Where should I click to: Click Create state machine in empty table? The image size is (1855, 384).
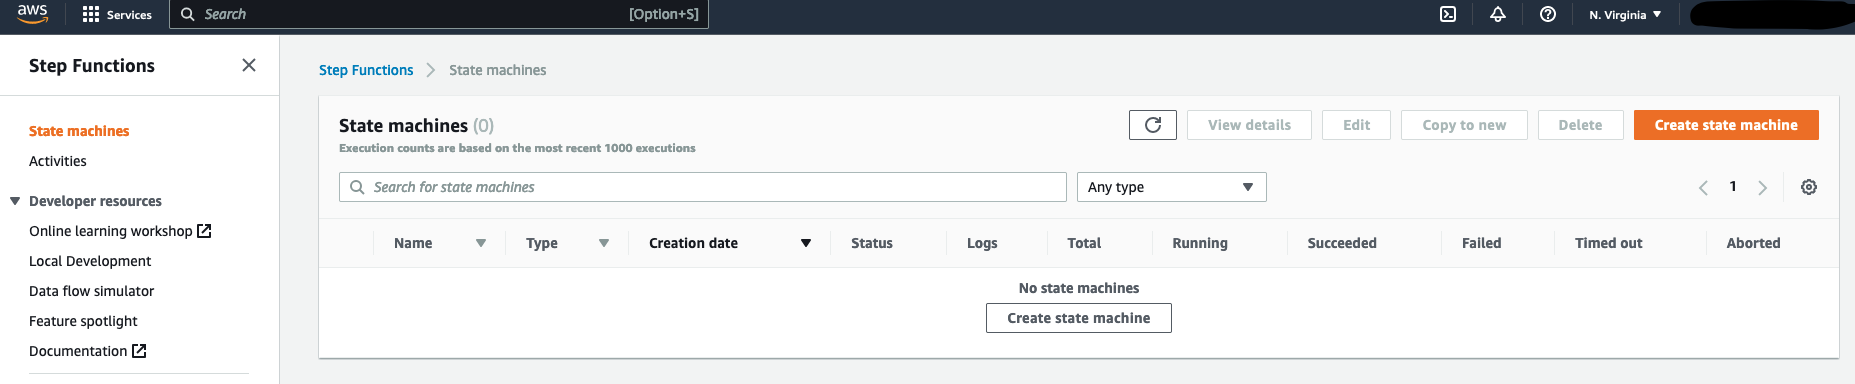click(x=1079, y=318)
